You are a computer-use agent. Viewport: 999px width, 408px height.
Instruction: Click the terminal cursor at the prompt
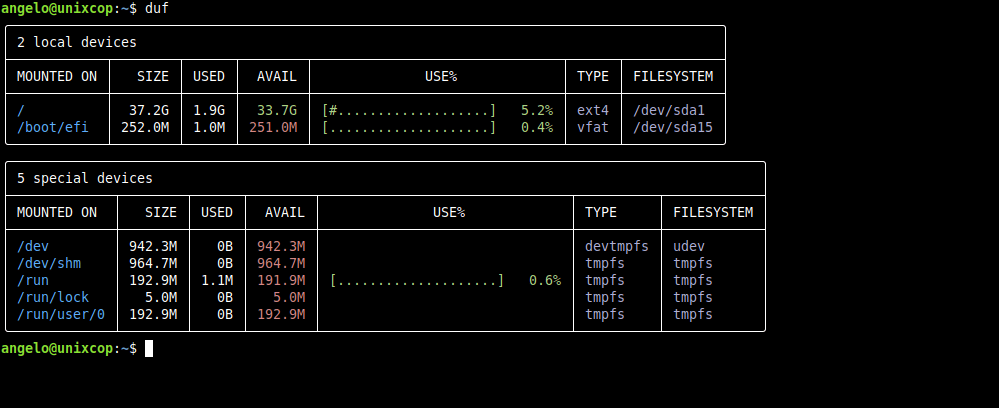149,349
